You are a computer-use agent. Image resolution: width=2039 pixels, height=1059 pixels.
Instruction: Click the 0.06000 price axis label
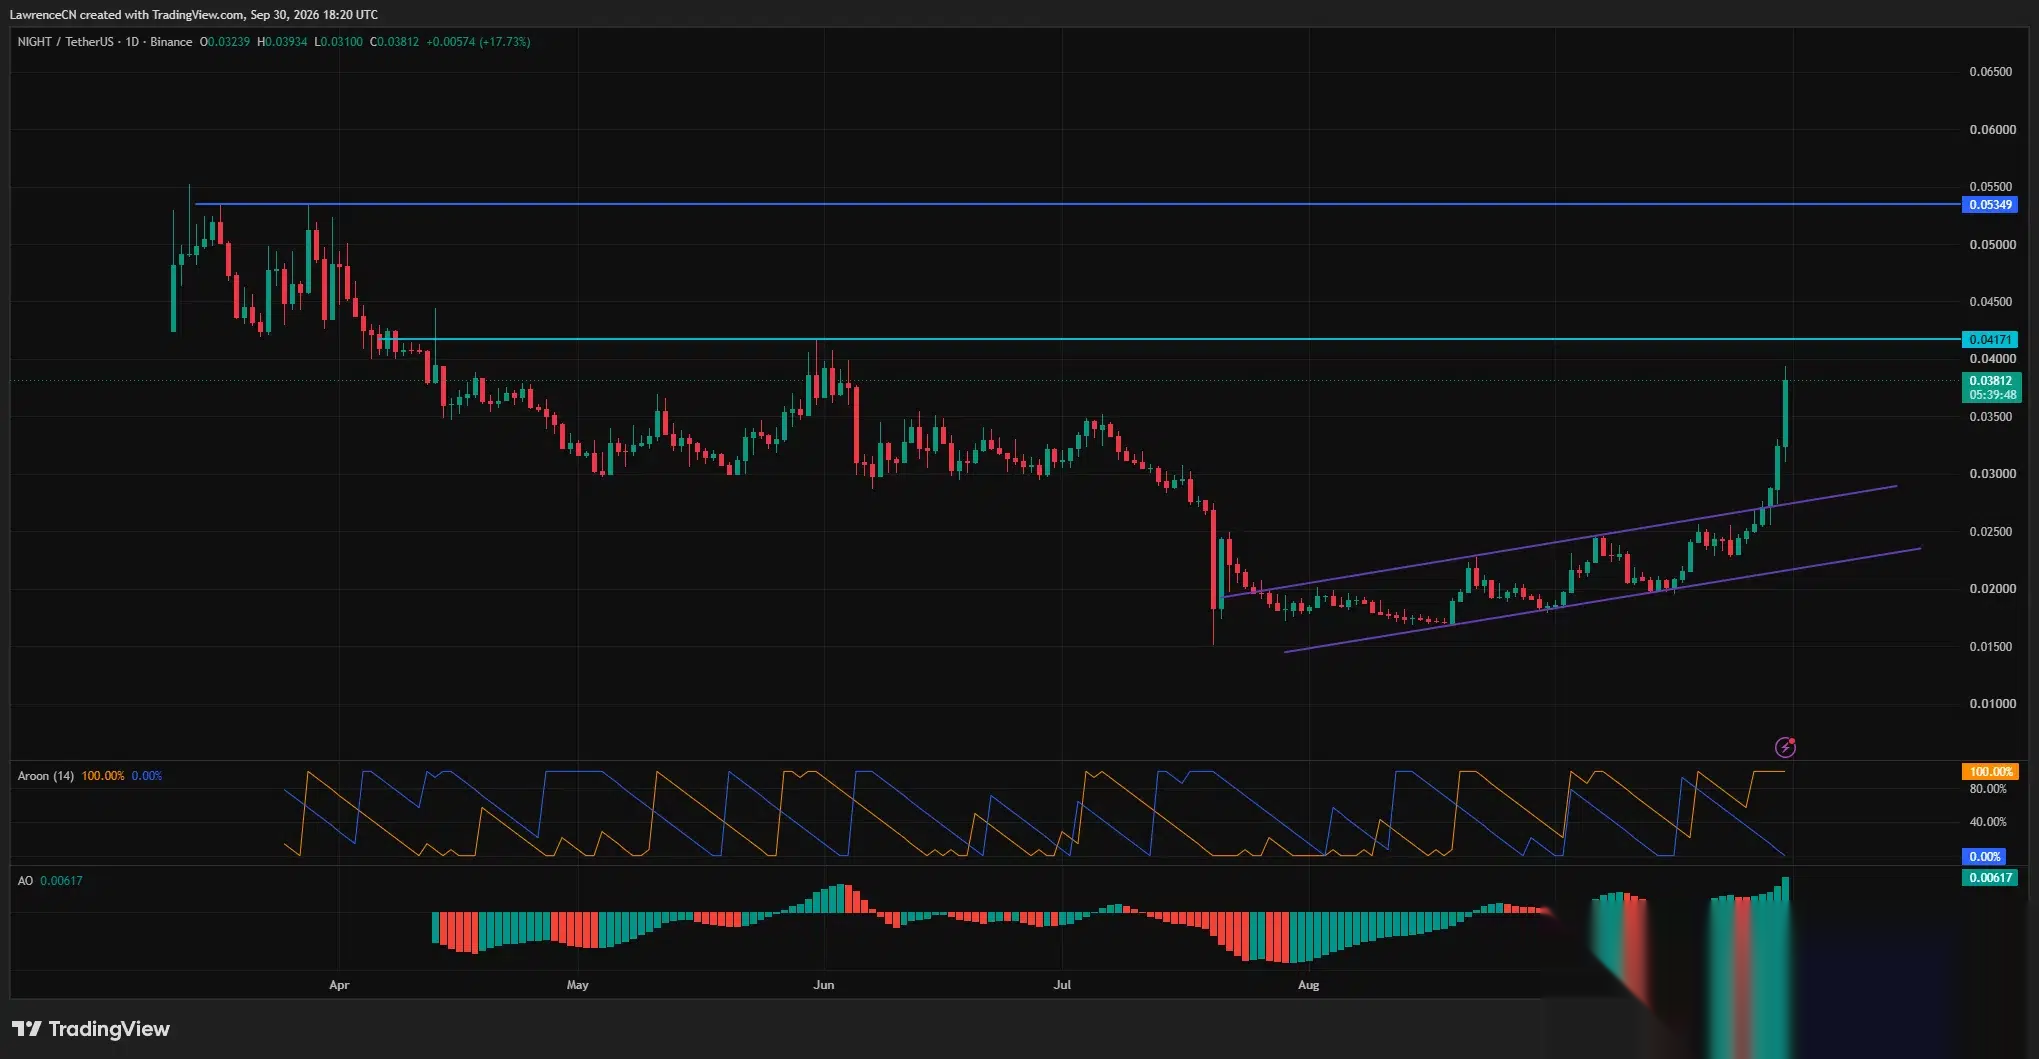pyautogui.click(x=1992, y=130)
